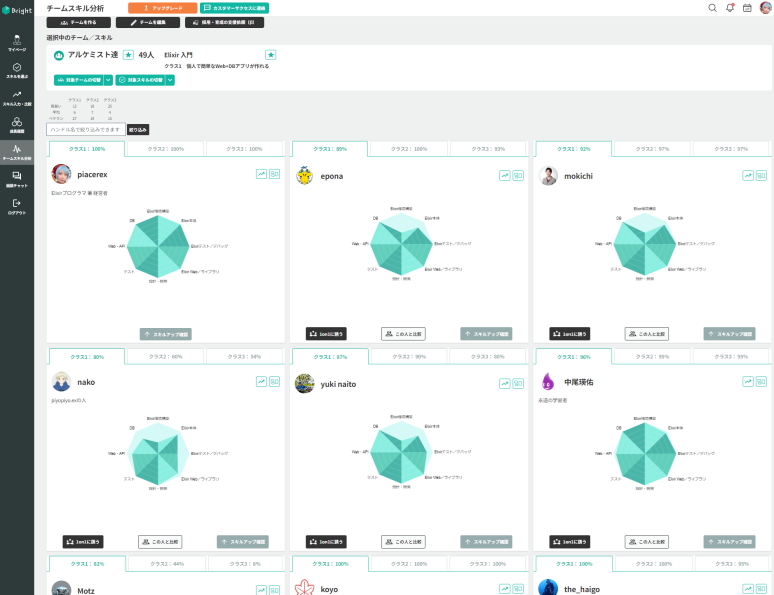Click piacerex profile avatar
Screen dimensions: 774x595
(61, 174)
